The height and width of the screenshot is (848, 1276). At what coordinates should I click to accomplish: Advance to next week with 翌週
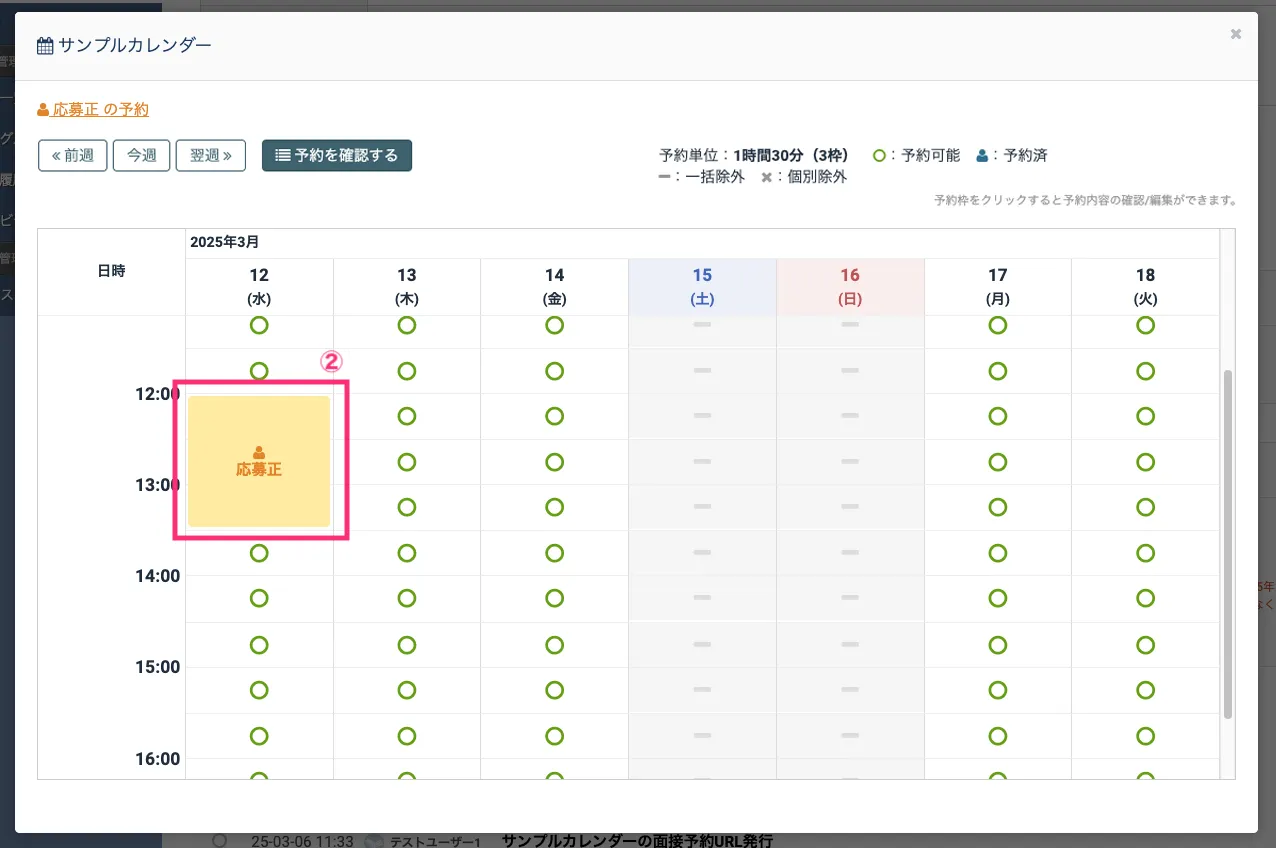point(210,155)
